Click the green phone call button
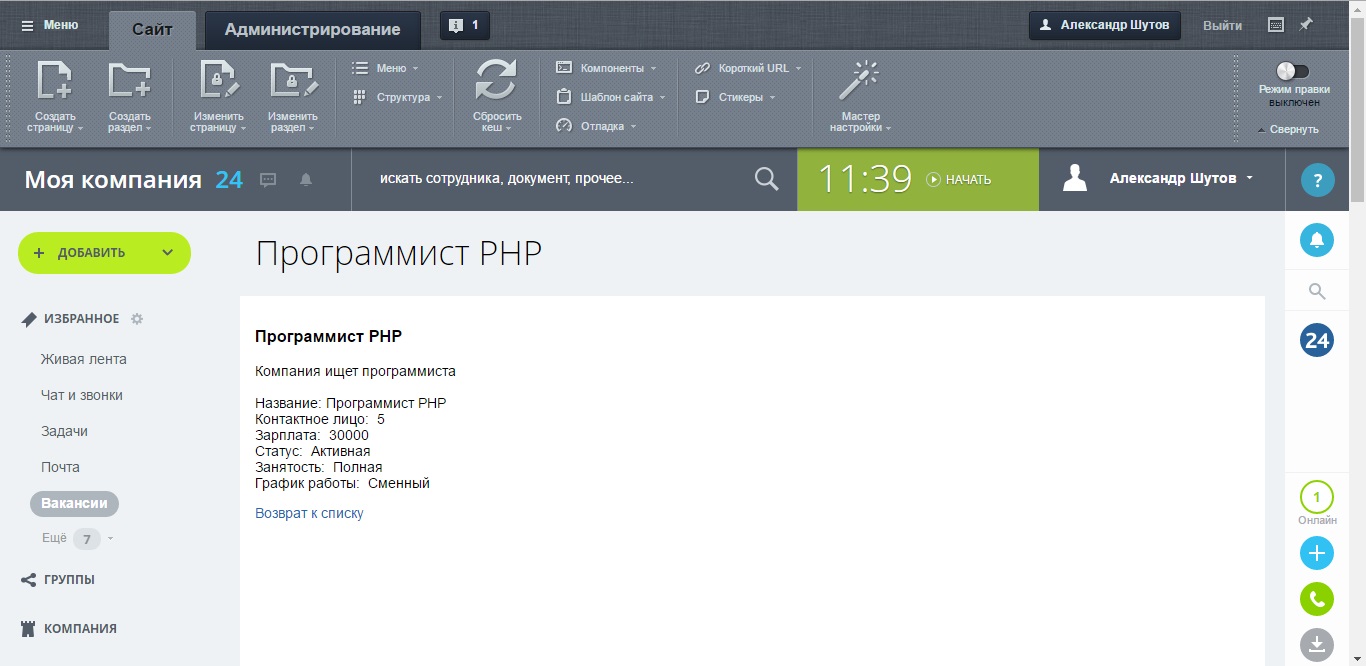Screen dimensions: 1366x666 [x=1317, y=599]
